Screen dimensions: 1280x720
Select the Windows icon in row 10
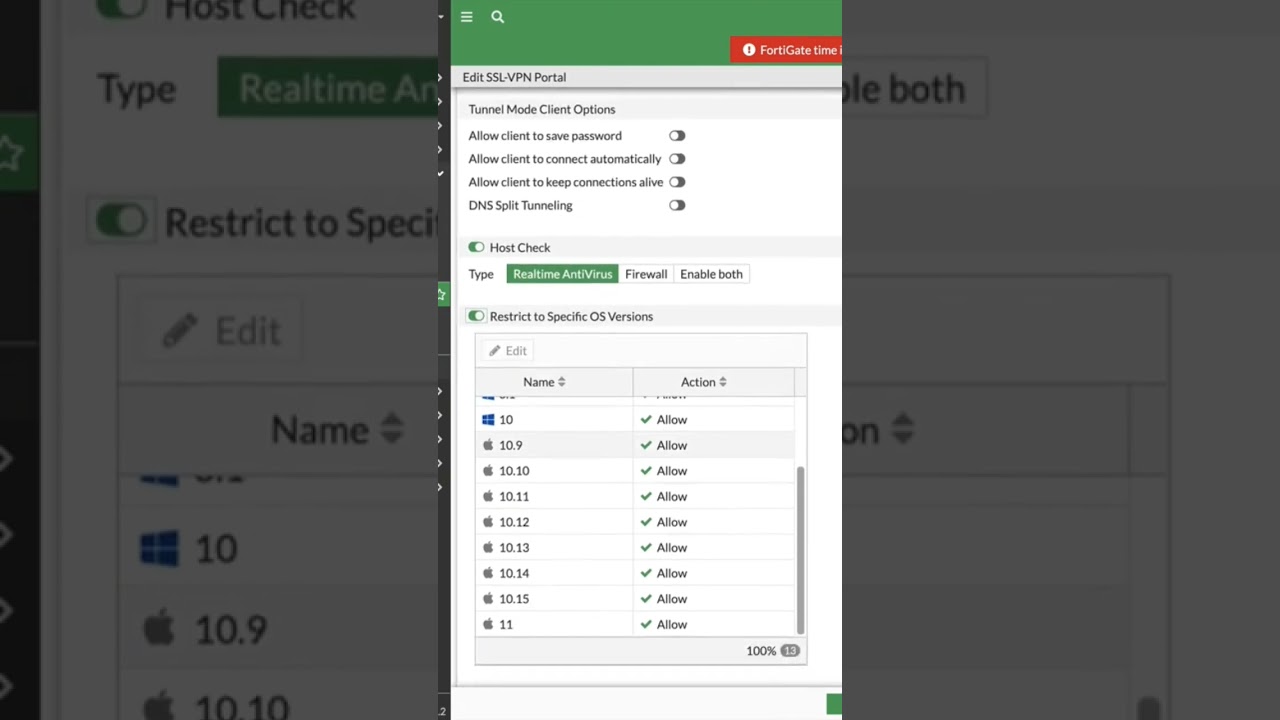(488, 420)
